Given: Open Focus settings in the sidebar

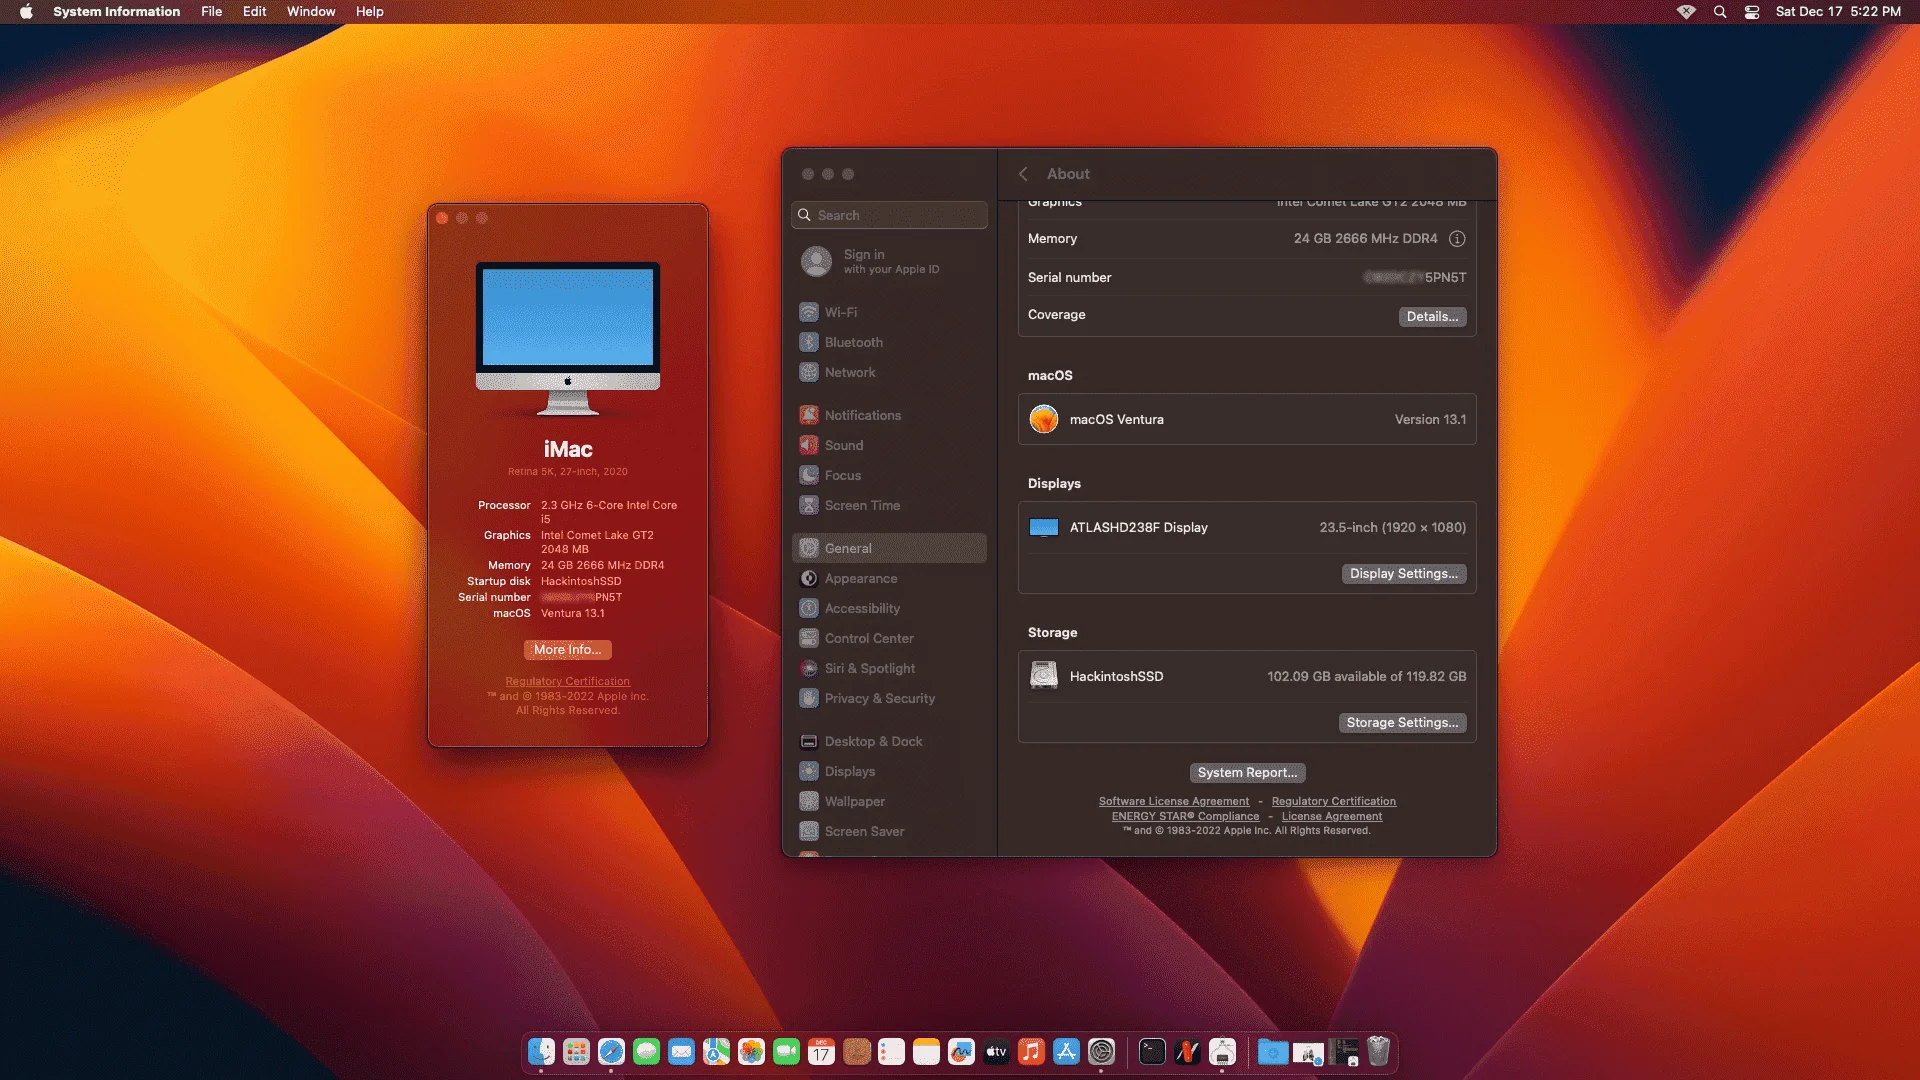Looking at the screenshot, I should (x=889, y=475).
